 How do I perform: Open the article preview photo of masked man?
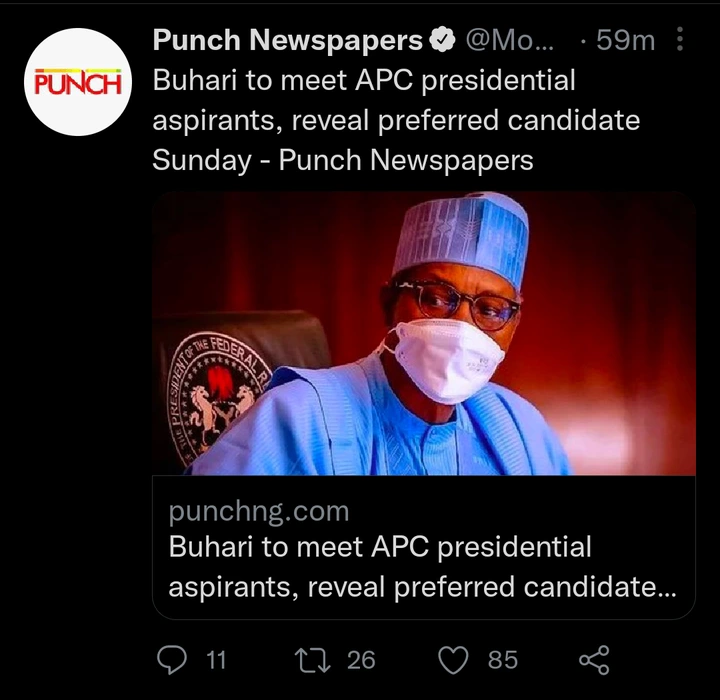click(424, 333)
